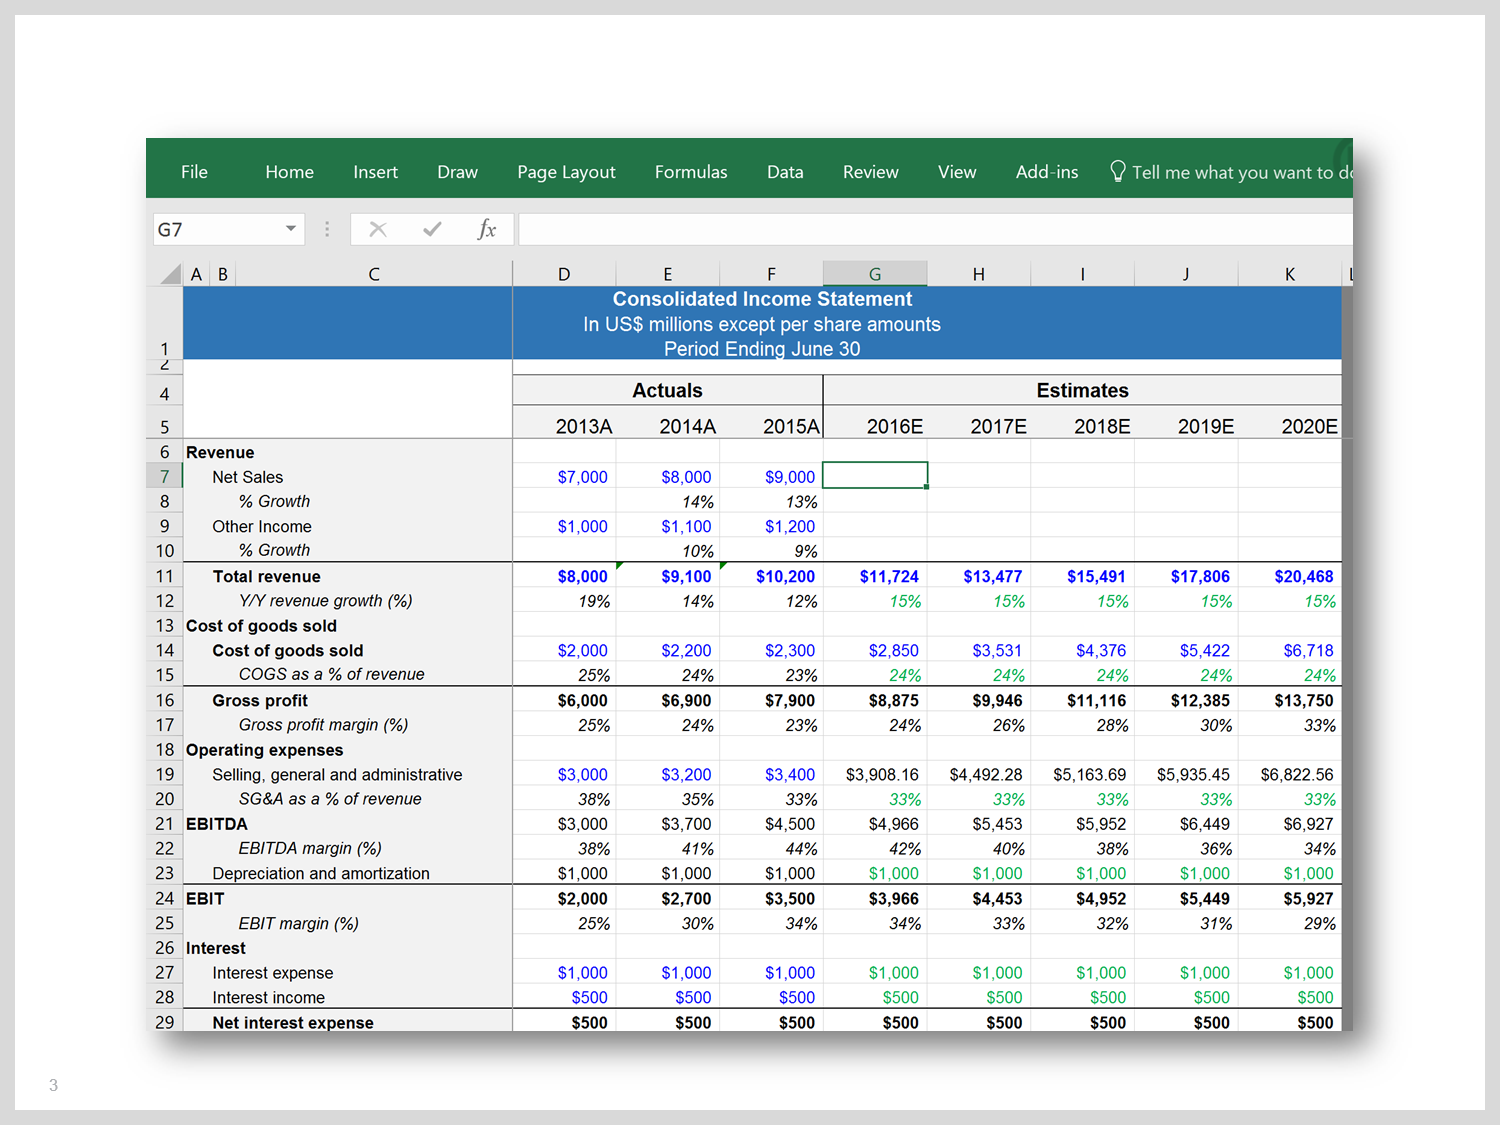Select row 7 header

click(164, 477)
